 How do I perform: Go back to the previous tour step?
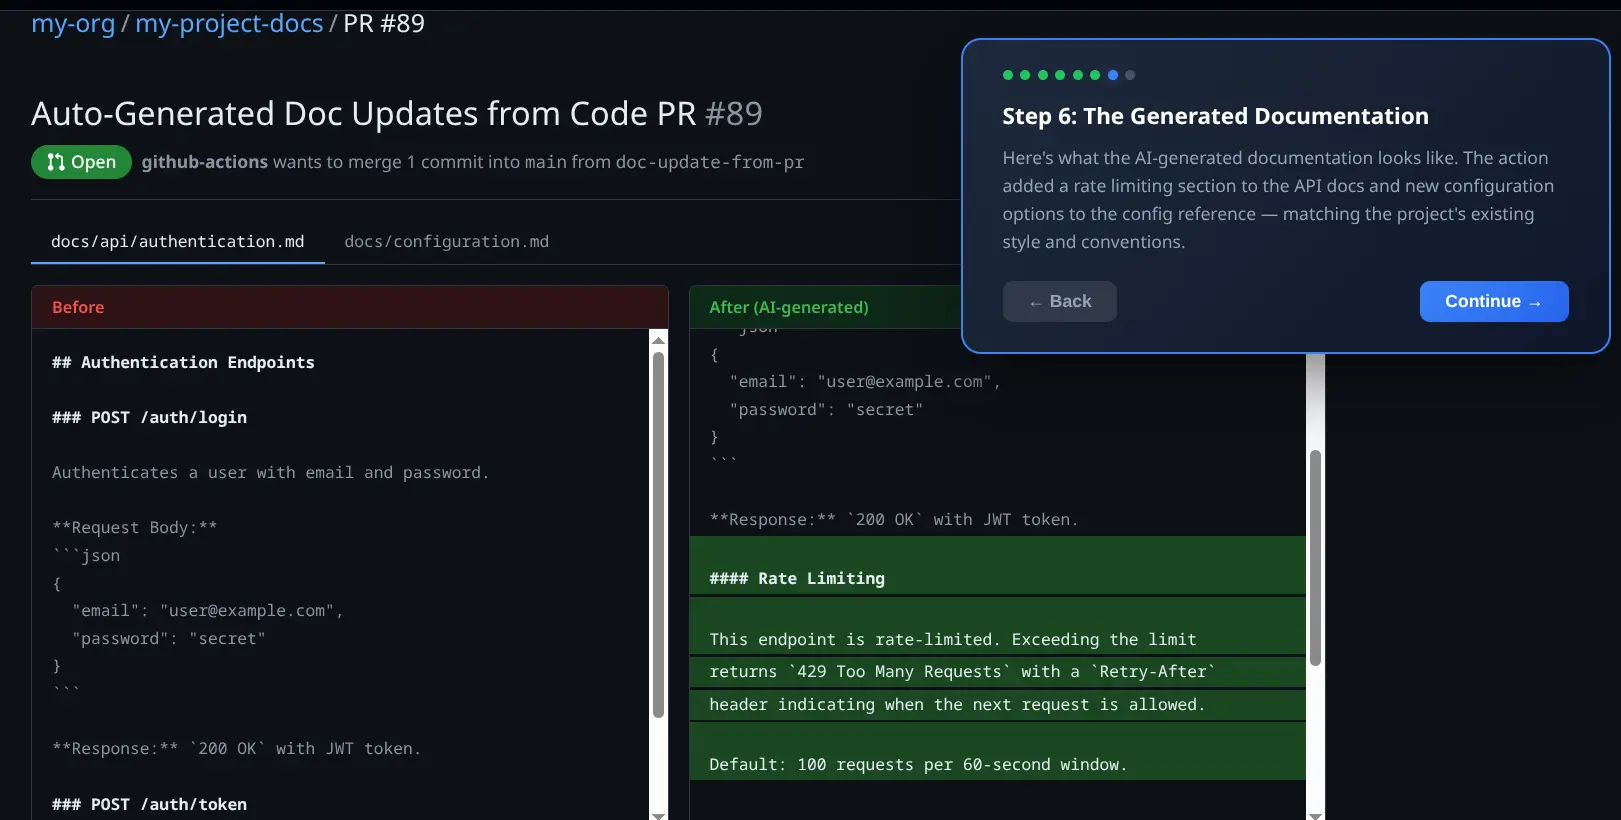1059,302
